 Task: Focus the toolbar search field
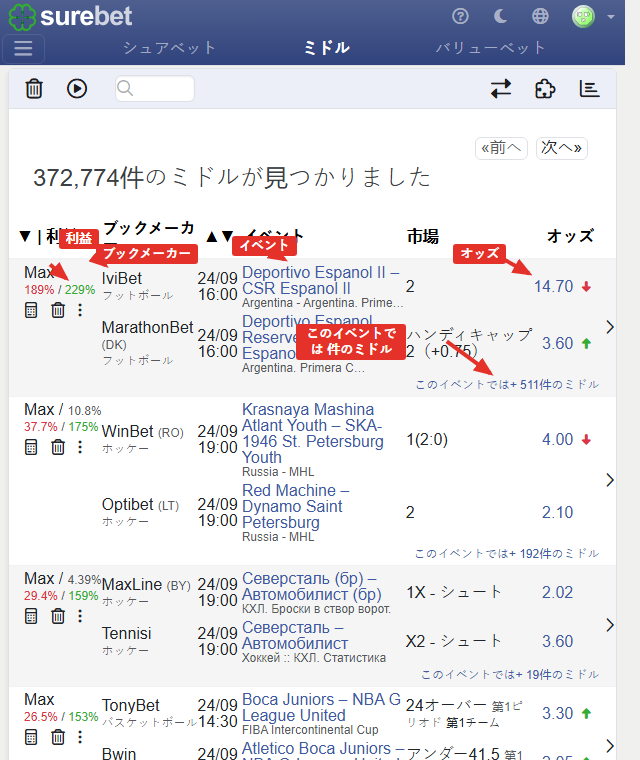(x=155, y=89)
